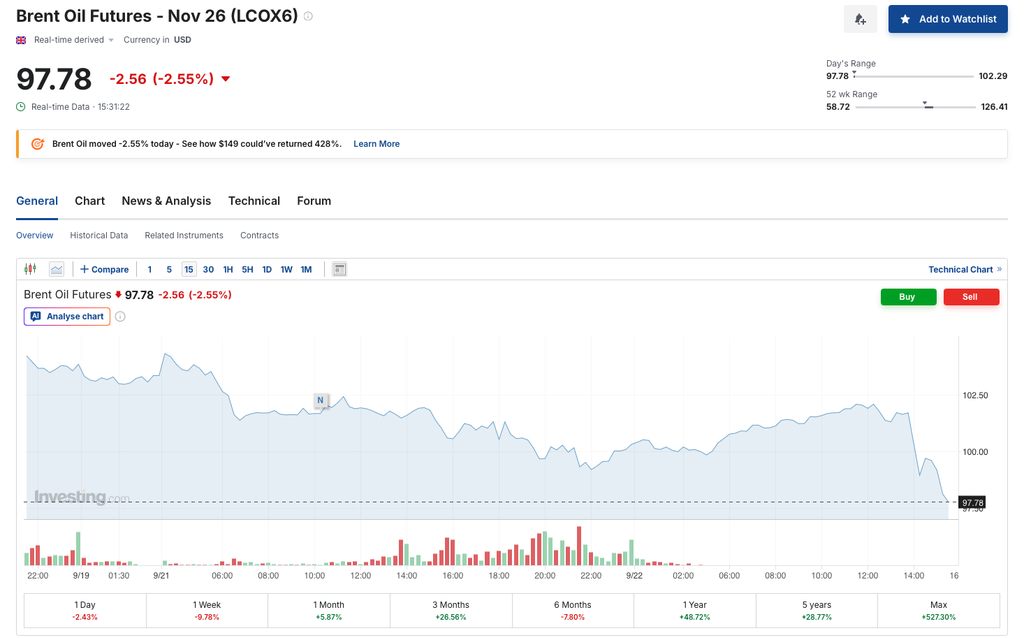Click the red Sell button

(x=971, y=296)
